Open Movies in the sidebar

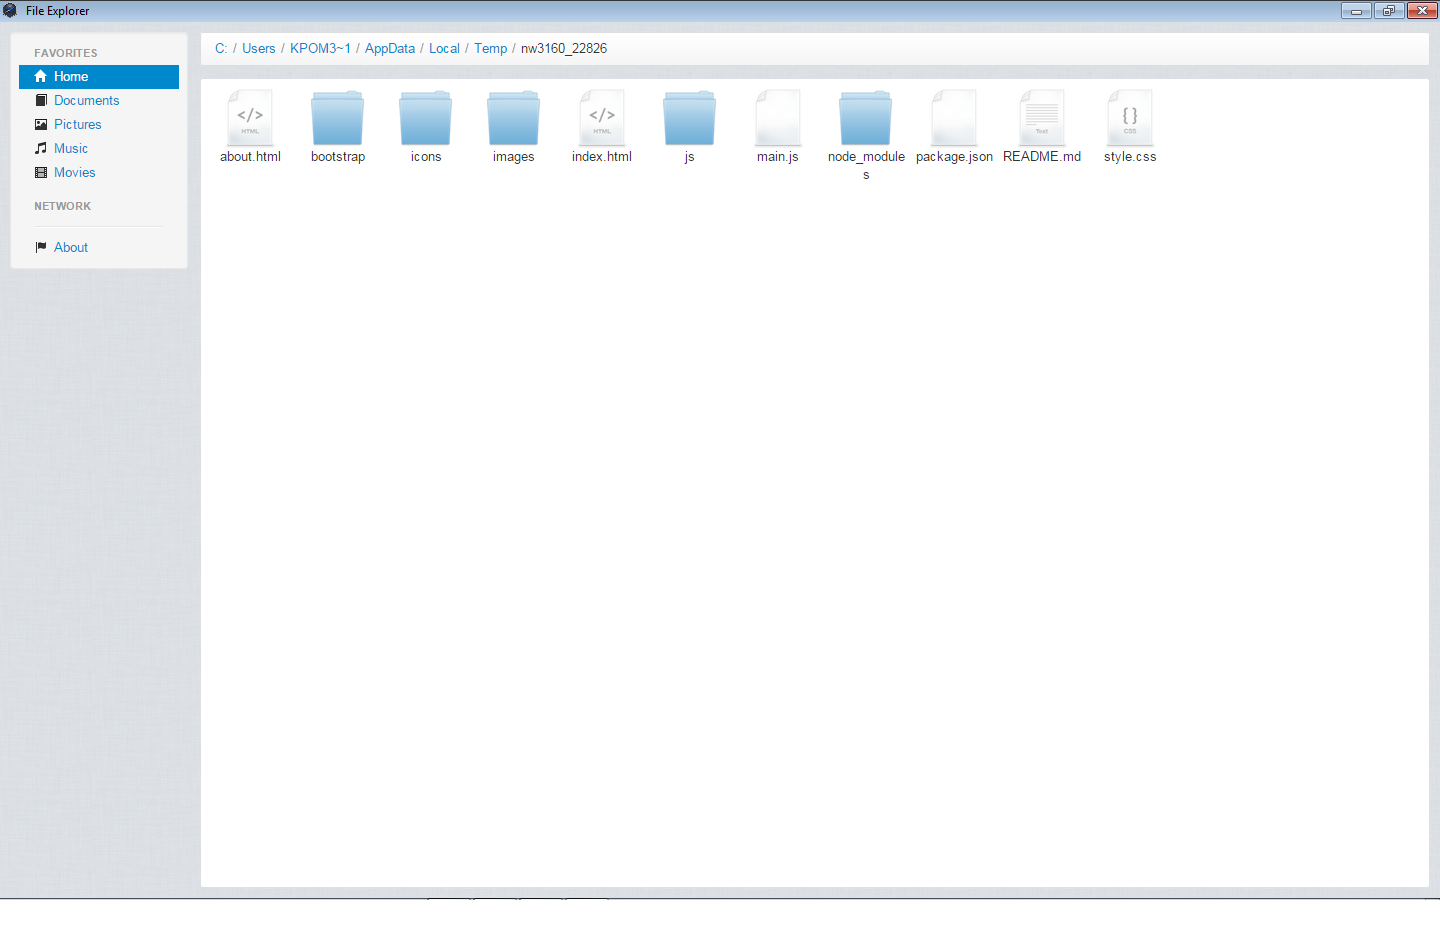[74, 173]
